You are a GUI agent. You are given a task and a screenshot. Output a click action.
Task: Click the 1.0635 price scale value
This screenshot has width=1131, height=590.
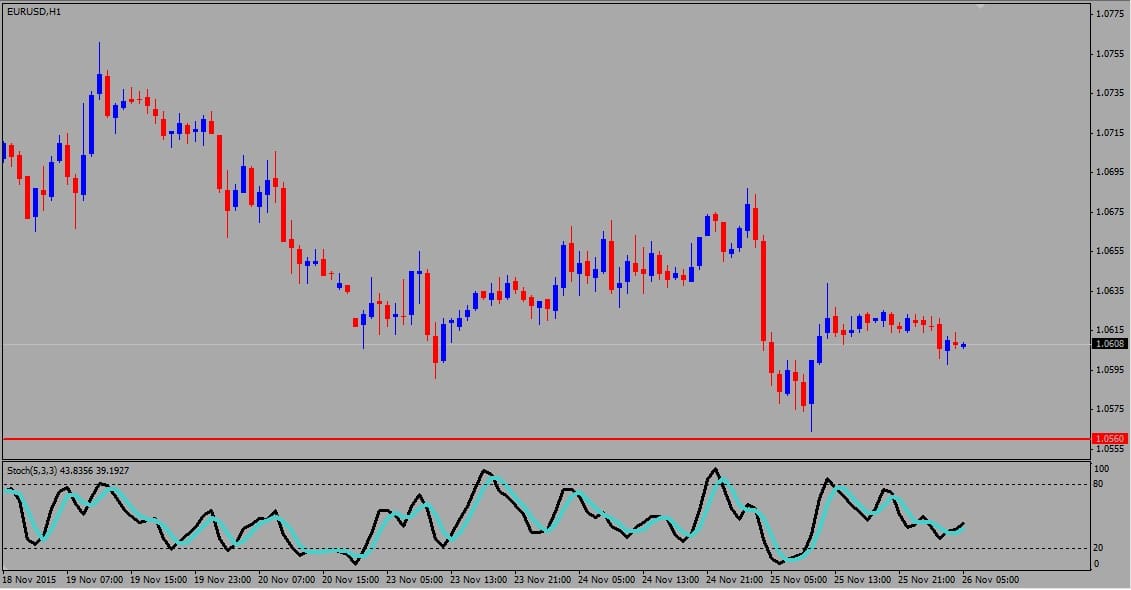point(1109,291)
